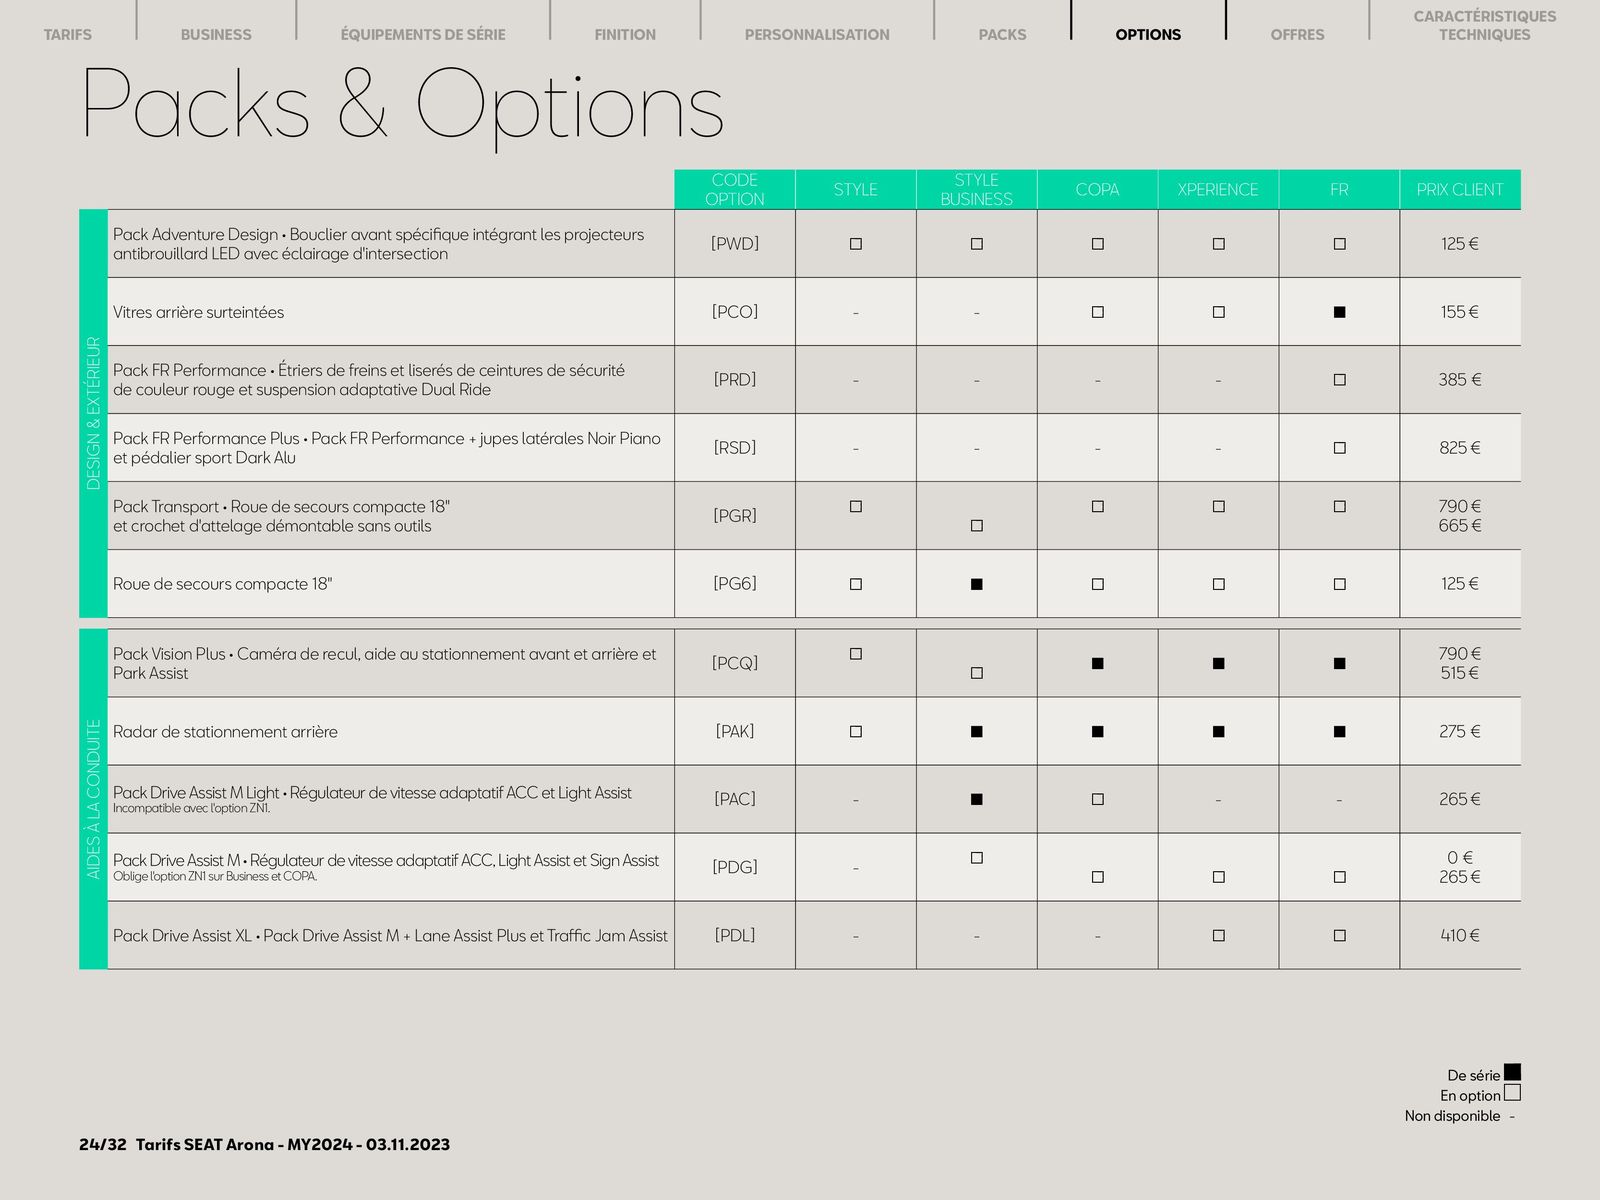The width and height of the screenshot is (1600, 1200).
Task: Click the Pack Drive Assist XL description
Action: click(390, 936)
